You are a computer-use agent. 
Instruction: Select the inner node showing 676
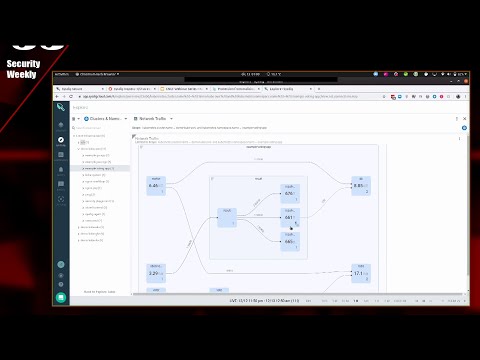click(290, 194)
